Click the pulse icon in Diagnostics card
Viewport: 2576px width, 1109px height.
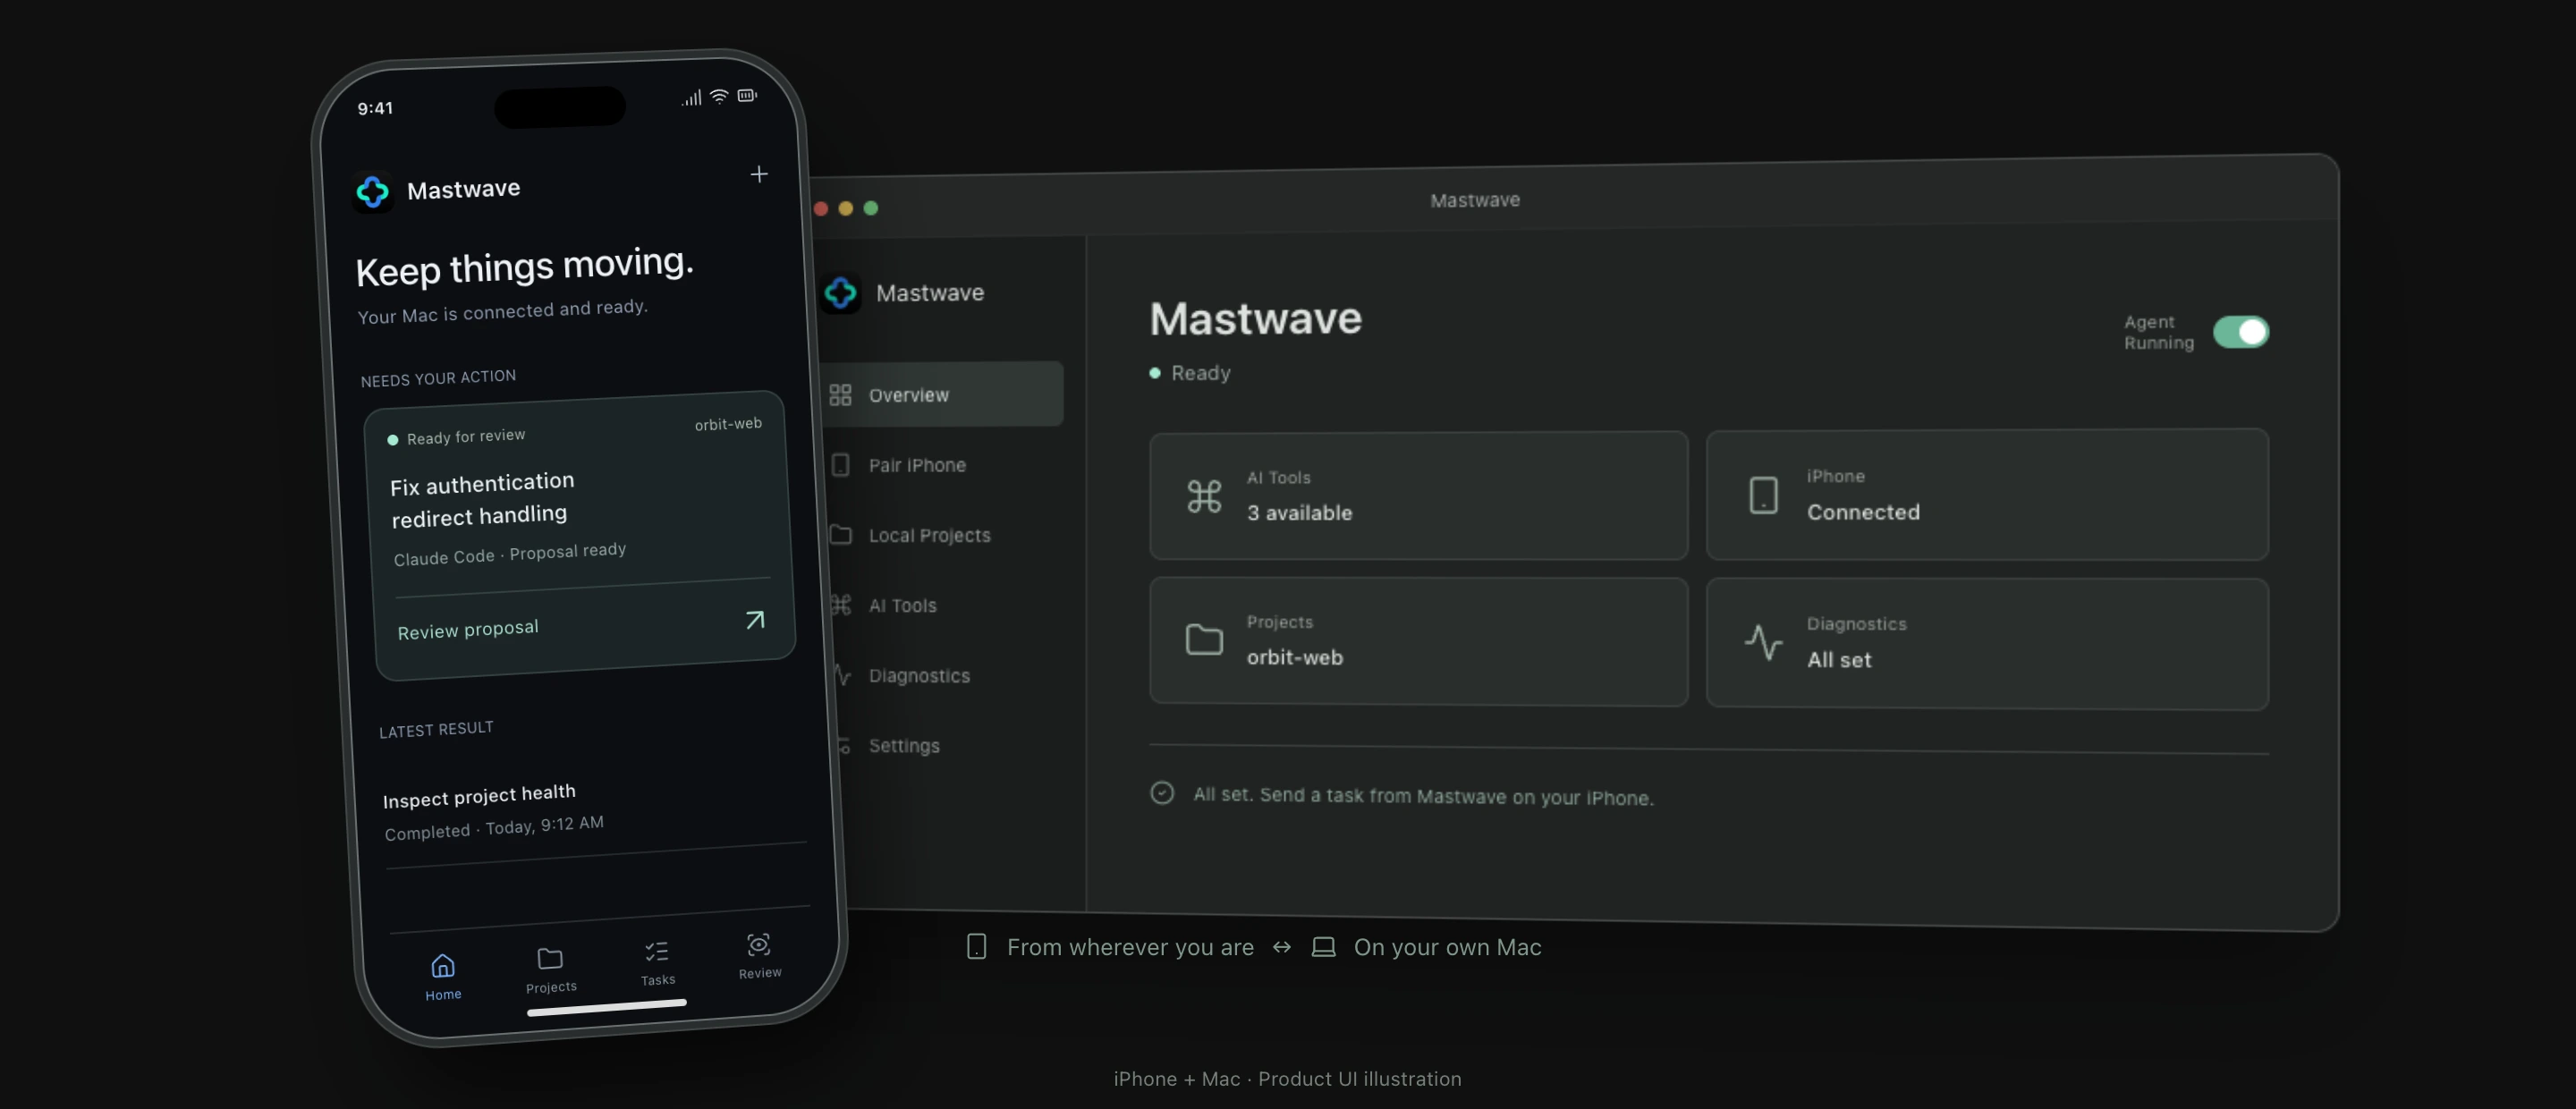click(1763, 642)
